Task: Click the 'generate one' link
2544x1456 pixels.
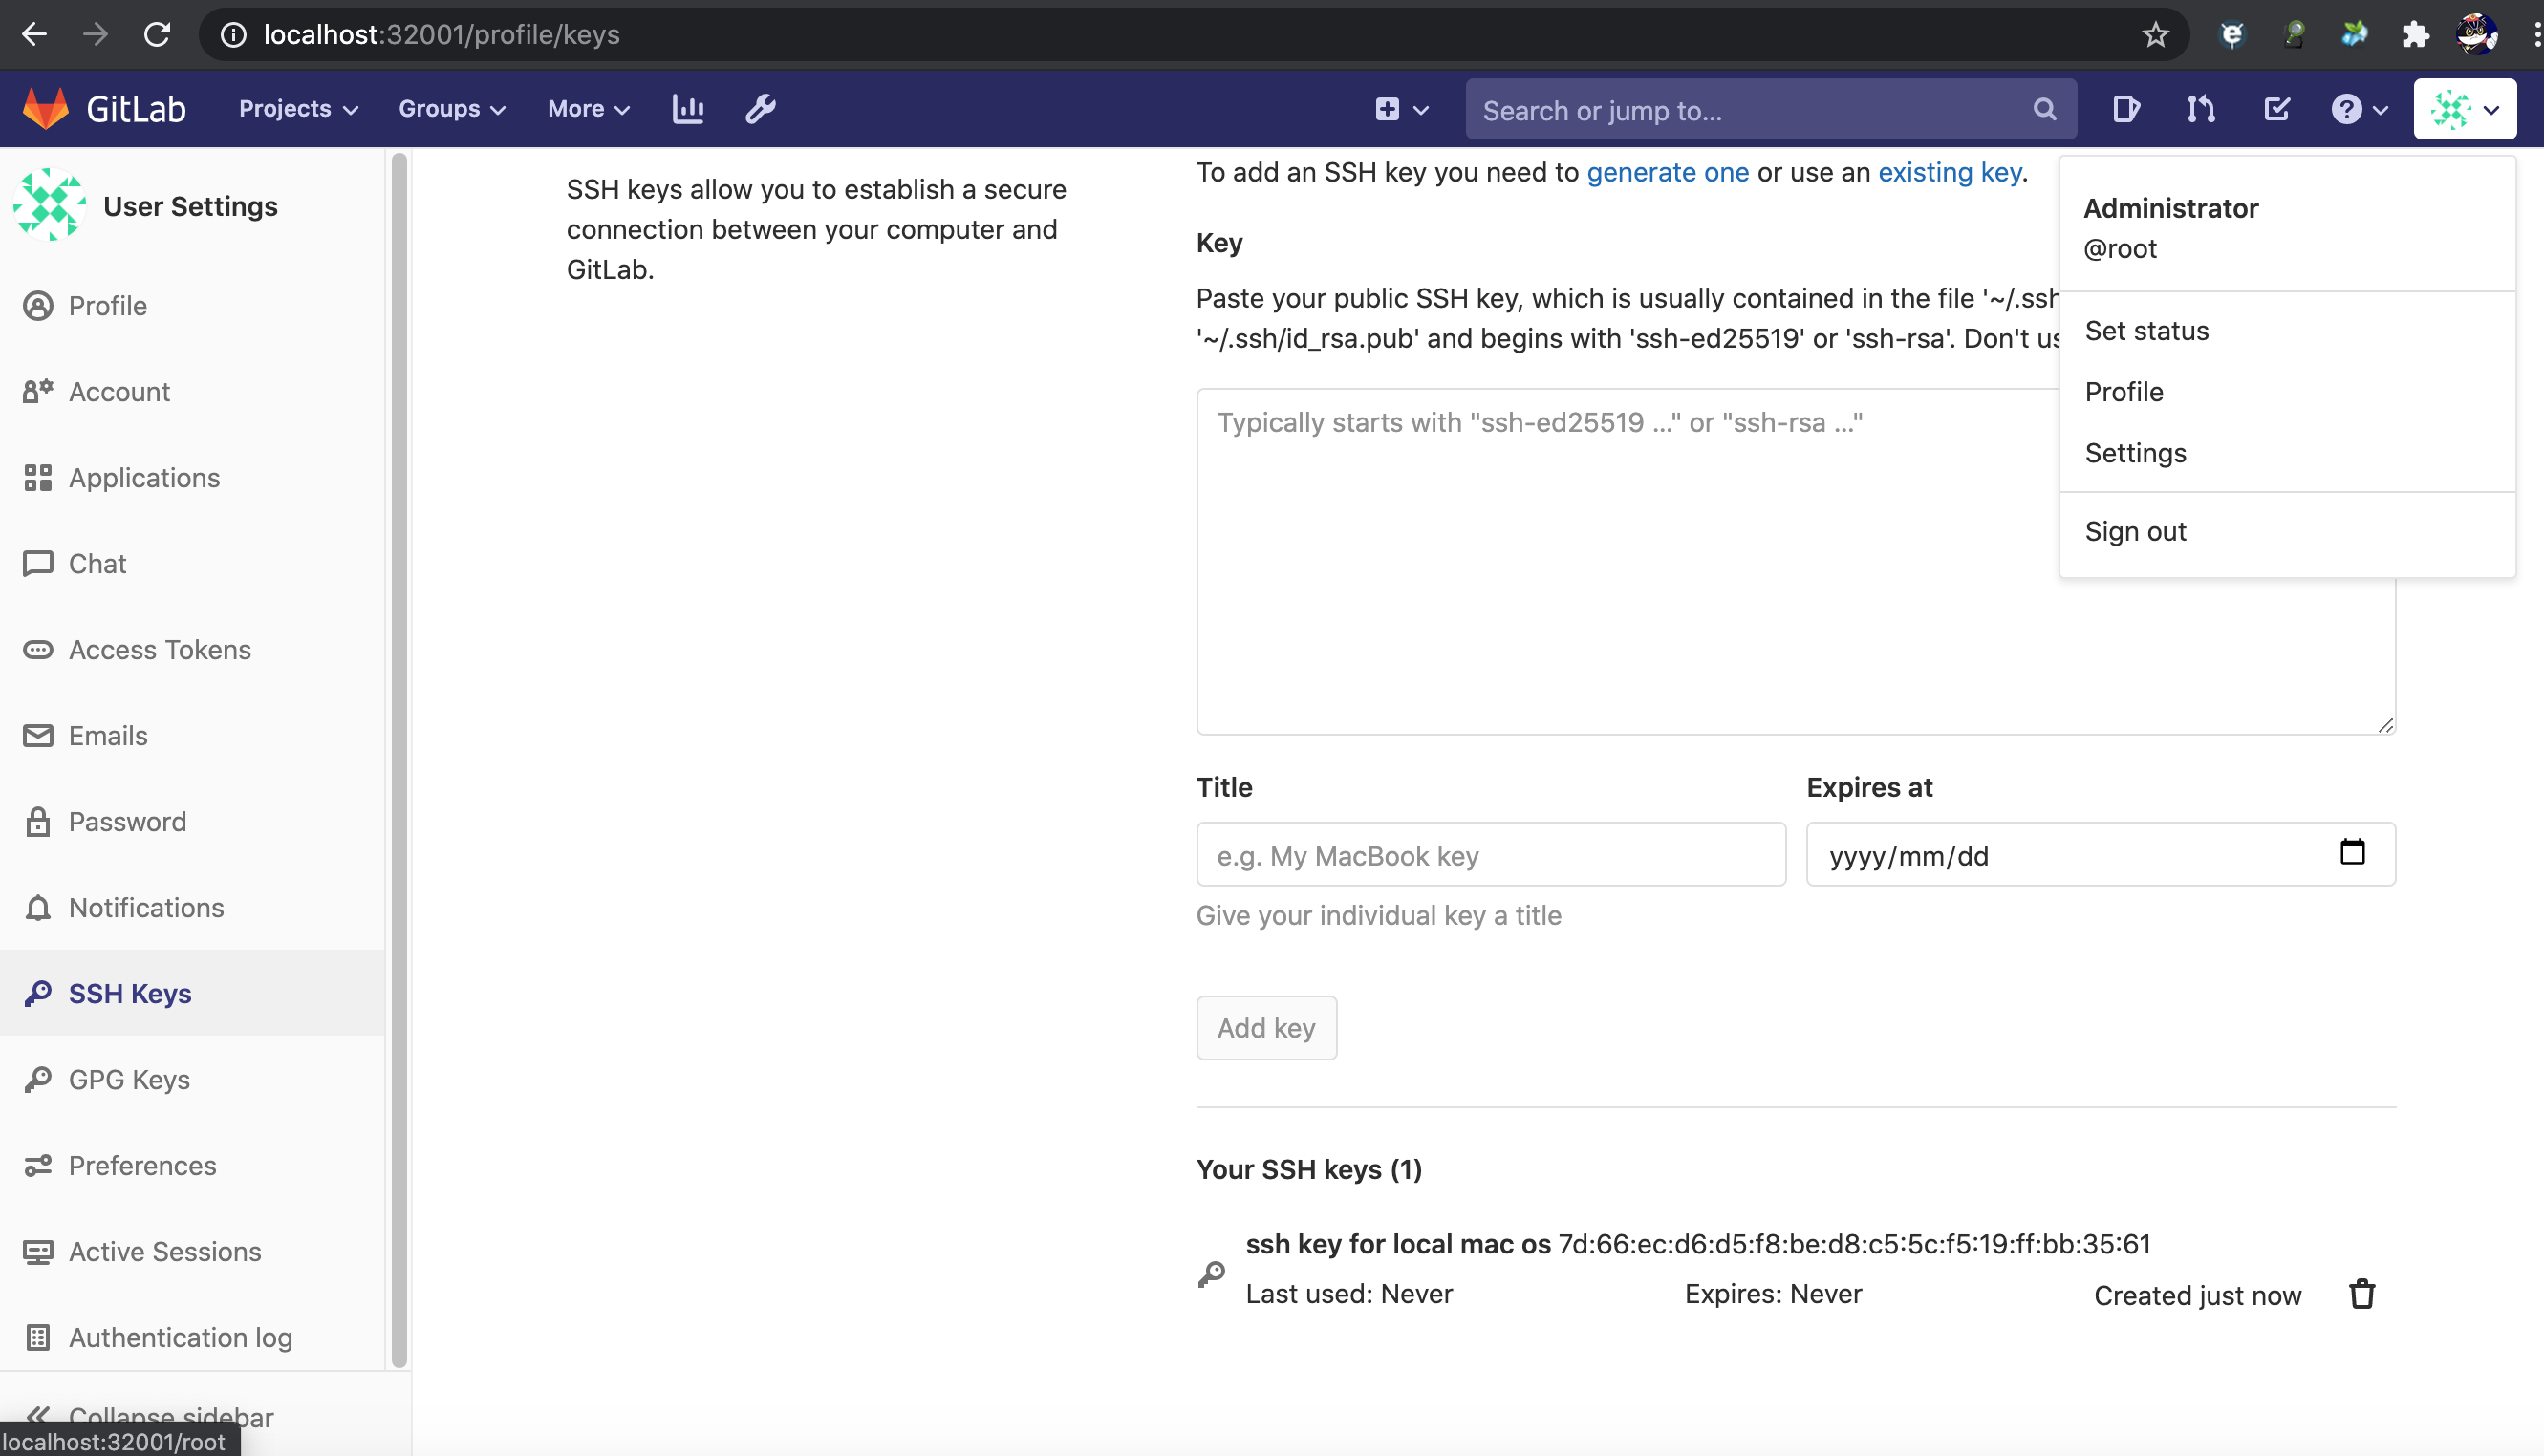Action: 1667,172
